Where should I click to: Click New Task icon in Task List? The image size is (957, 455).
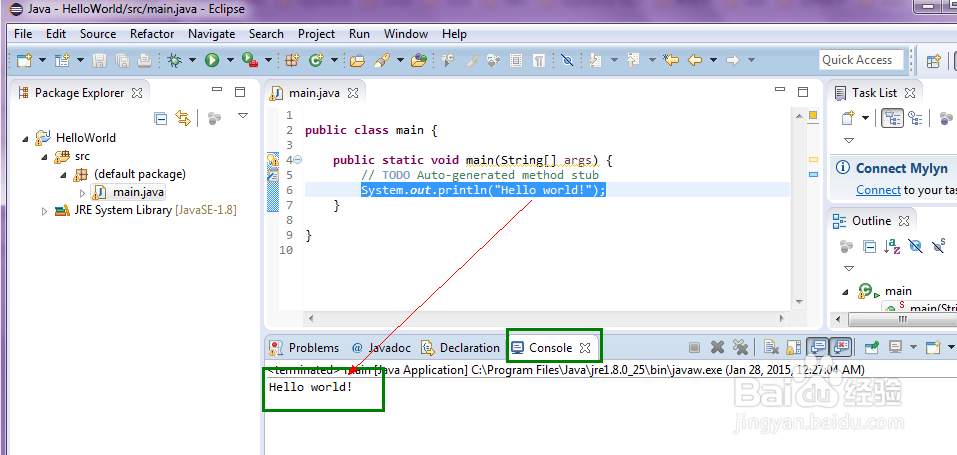point(848,117)
